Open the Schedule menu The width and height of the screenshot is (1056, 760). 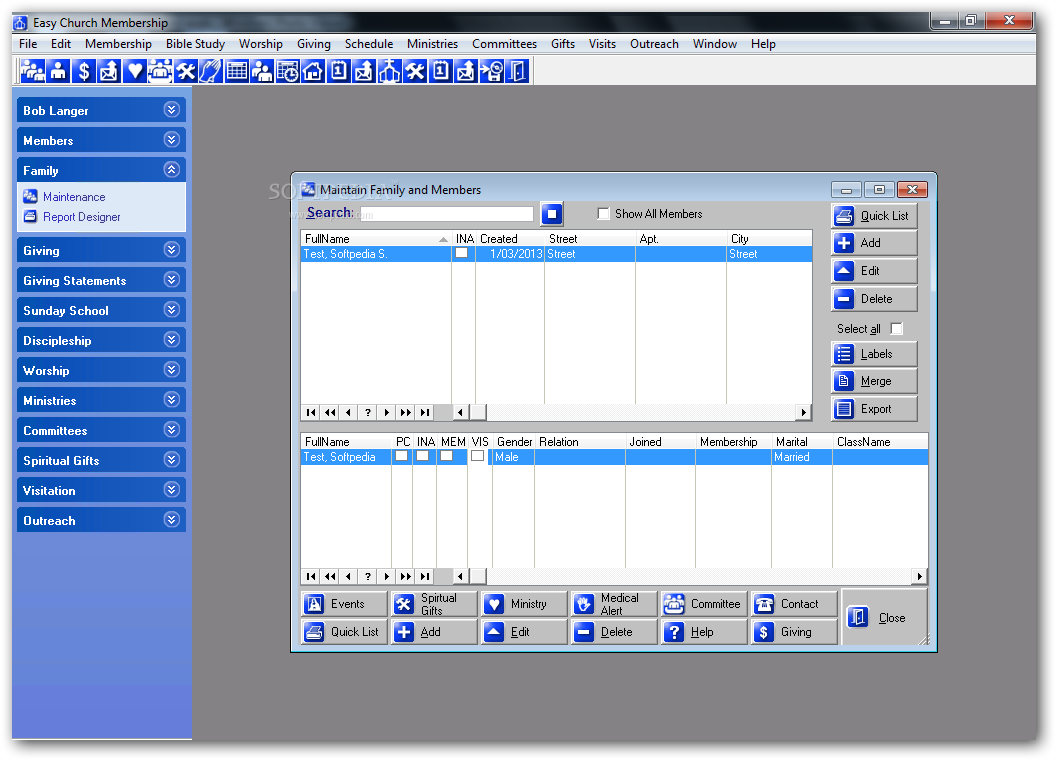(x=369, y=44)
